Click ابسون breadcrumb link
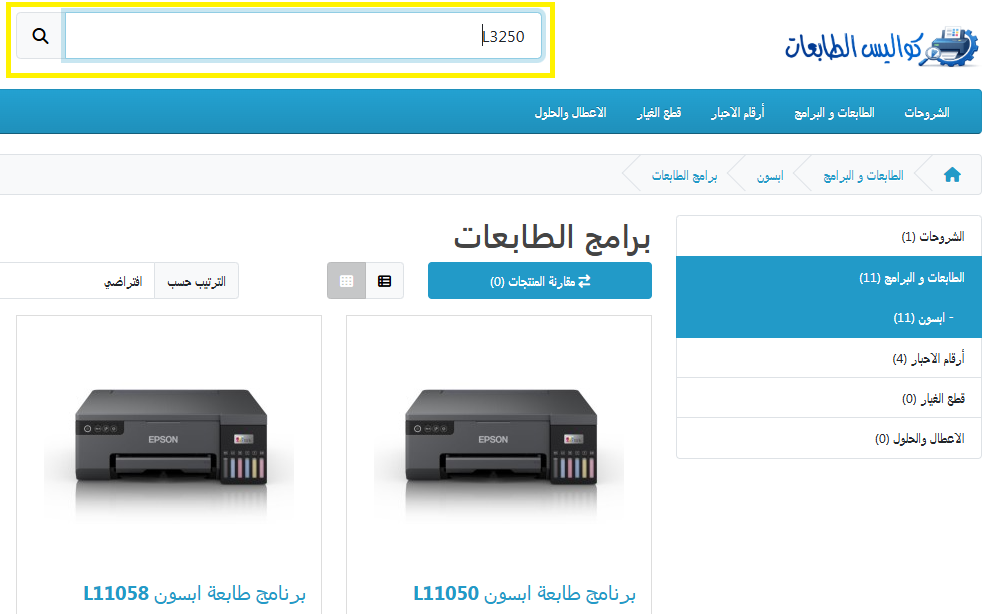 769,175
